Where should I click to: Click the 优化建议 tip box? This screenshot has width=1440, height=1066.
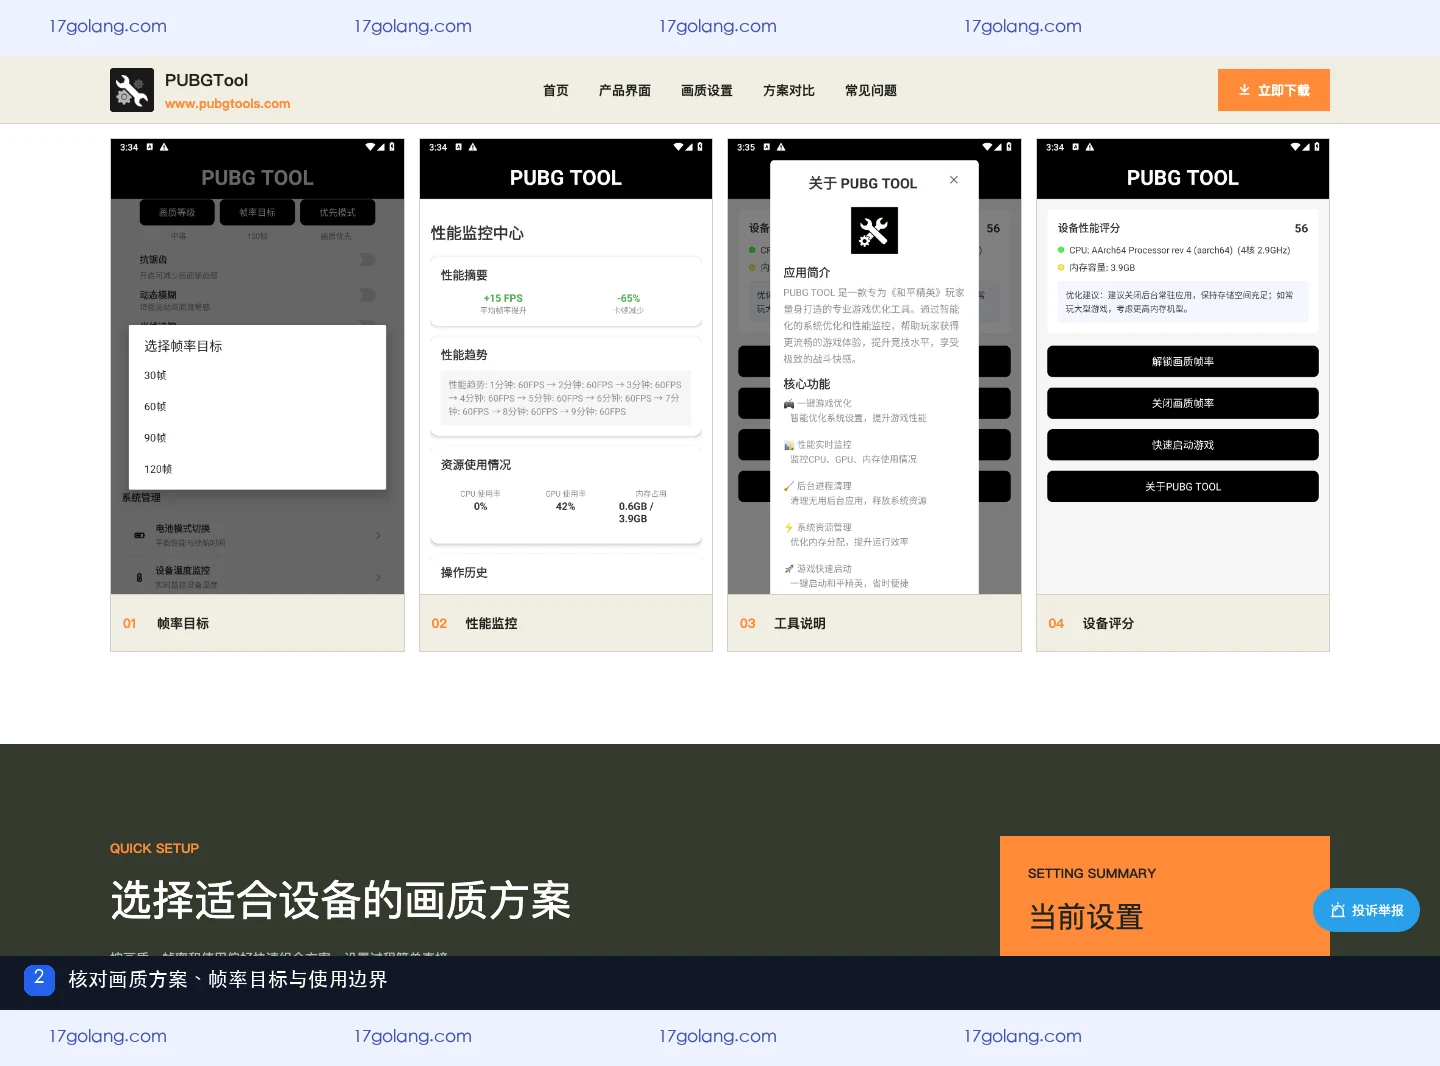(1183, 302)
